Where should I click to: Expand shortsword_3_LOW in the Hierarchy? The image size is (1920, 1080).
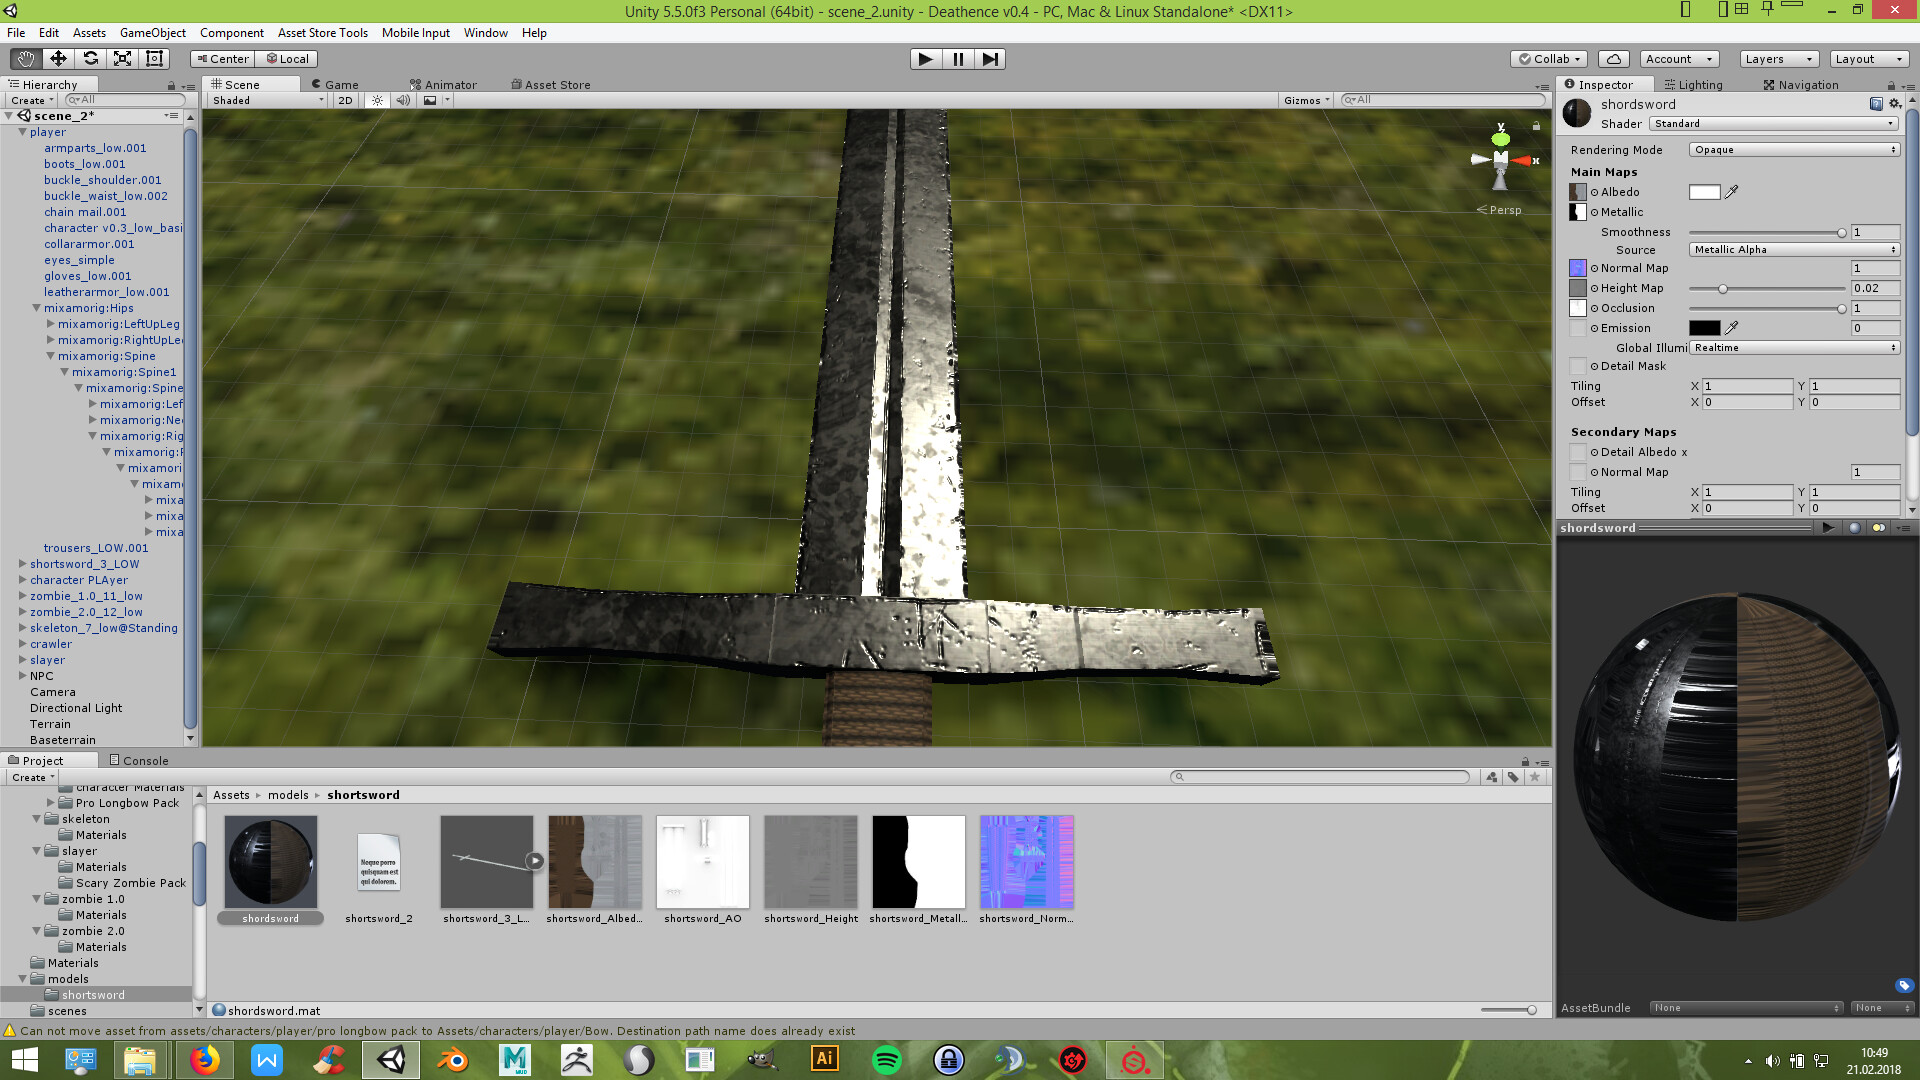click(23, 564)
